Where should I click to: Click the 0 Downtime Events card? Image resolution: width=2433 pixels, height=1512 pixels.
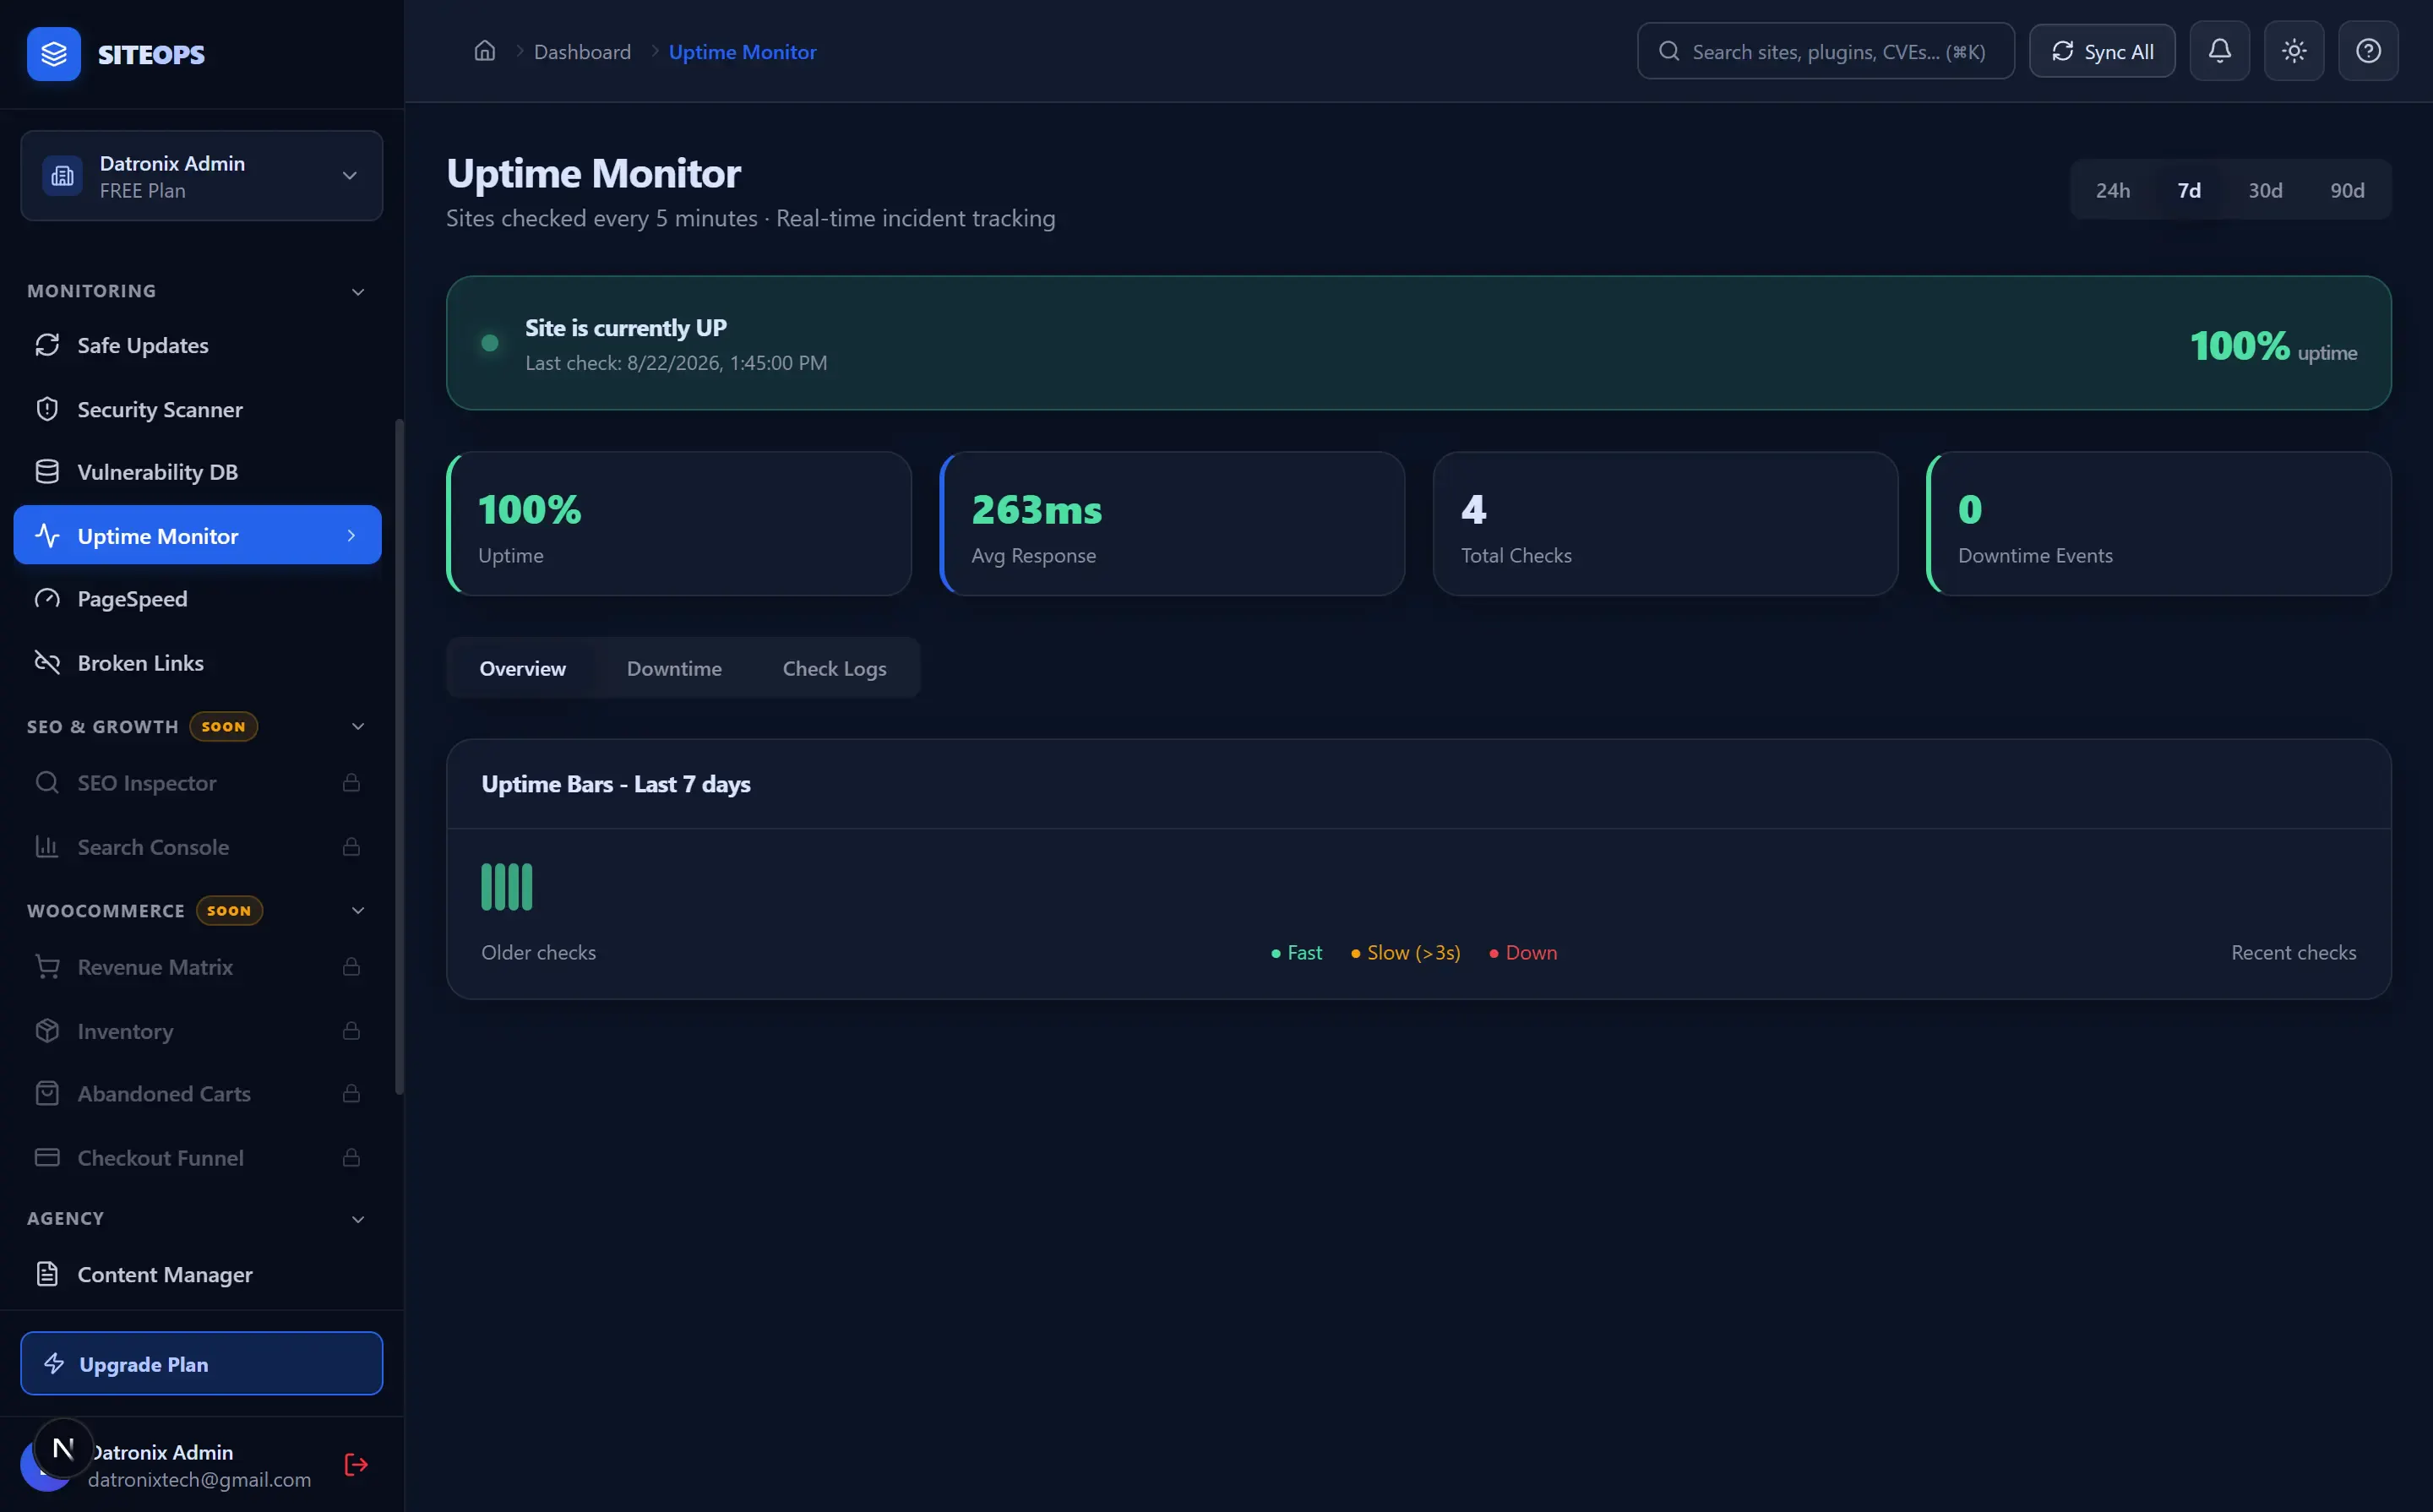click(x=2159, y=524)
